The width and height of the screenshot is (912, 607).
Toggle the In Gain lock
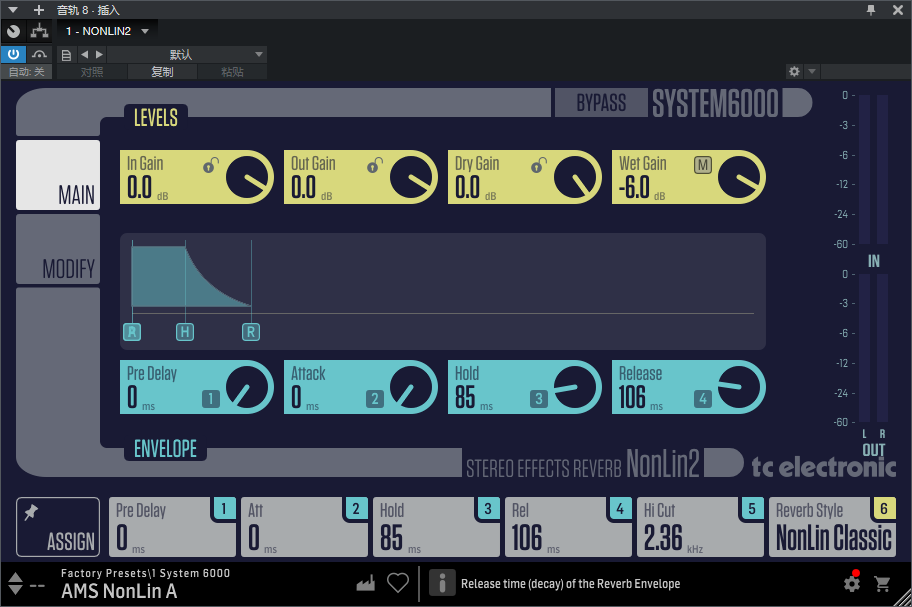[x=211, y=165]
